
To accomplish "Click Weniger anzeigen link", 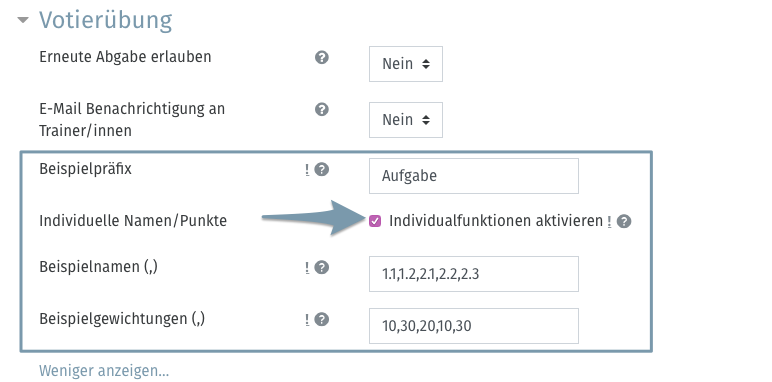I will pyautogui.click(x=104, y=371).
